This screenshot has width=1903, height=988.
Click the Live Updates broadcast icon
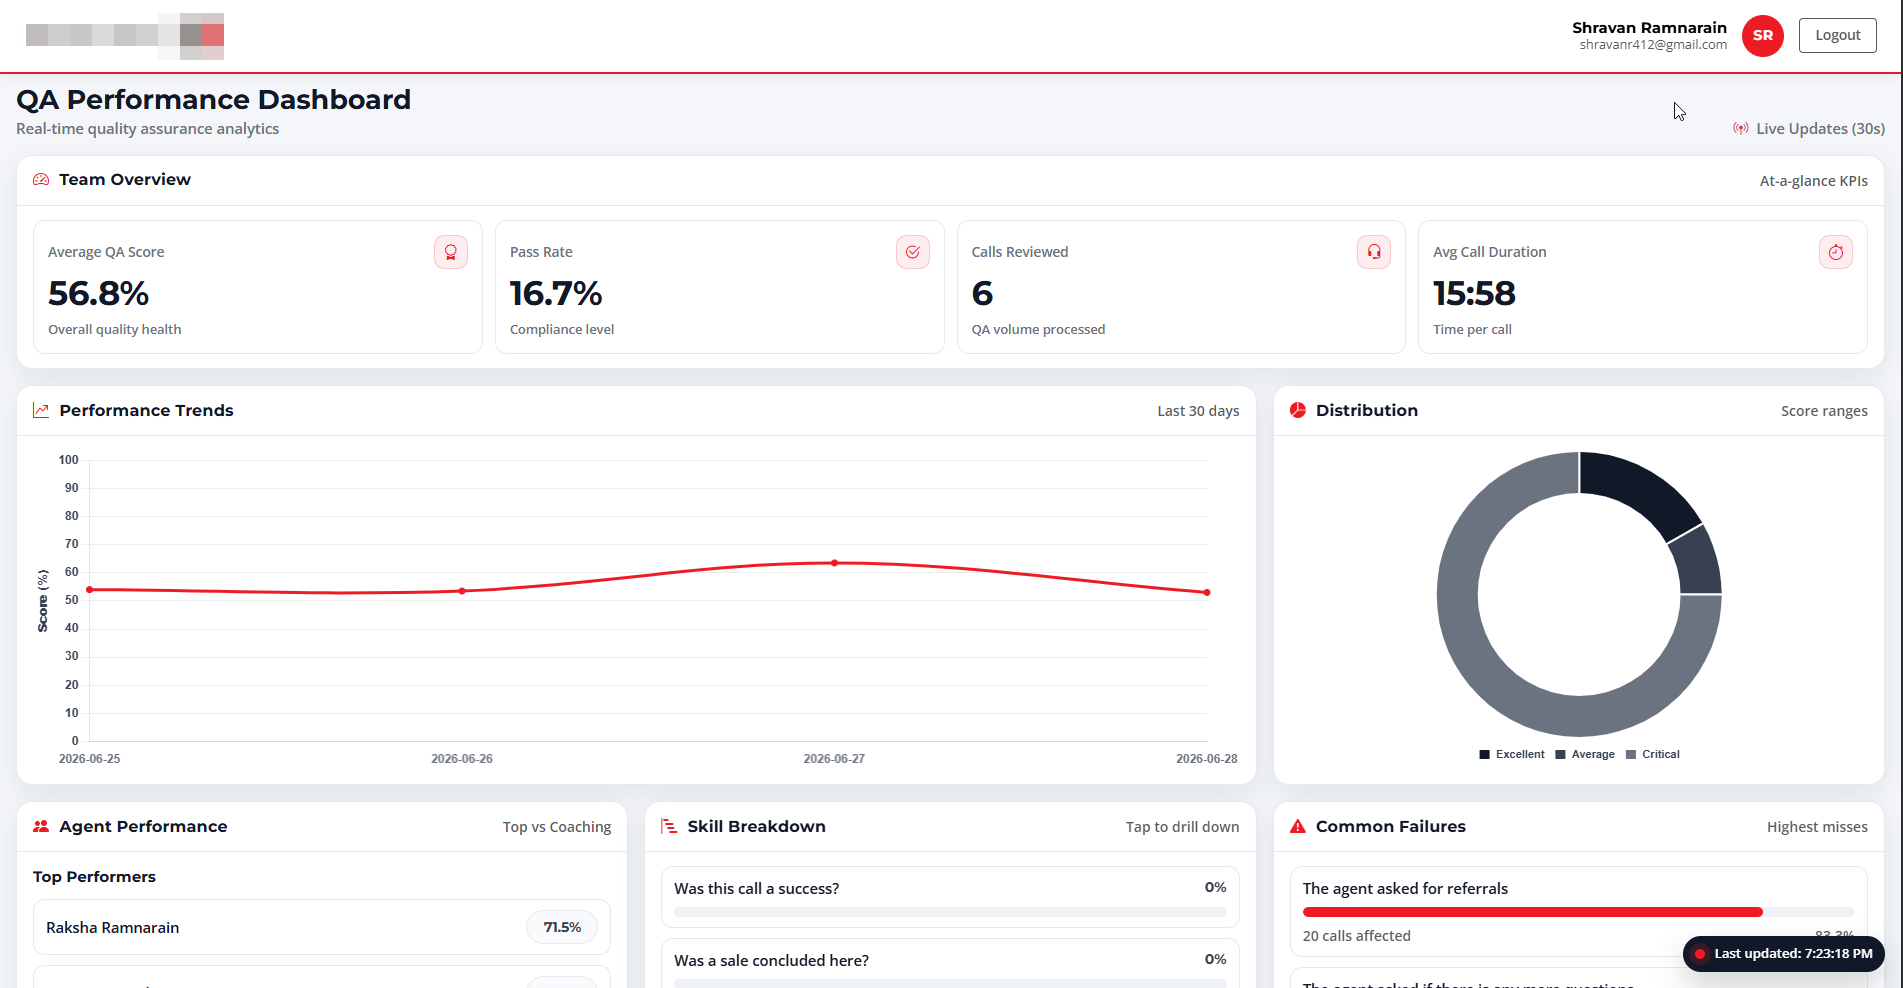[1741, 129]
